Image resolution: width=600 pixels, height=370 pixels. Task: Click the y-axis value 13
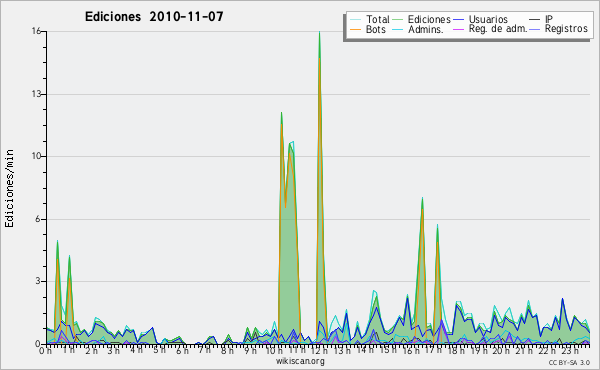[x=36, y=94]
